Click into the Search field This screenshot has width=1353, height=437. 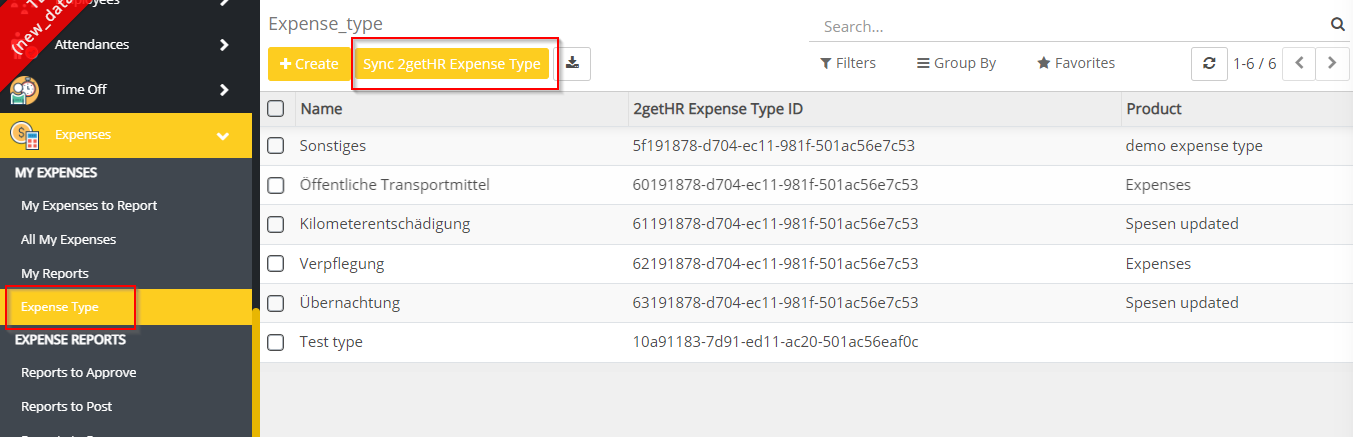(x=1070, y=26)
